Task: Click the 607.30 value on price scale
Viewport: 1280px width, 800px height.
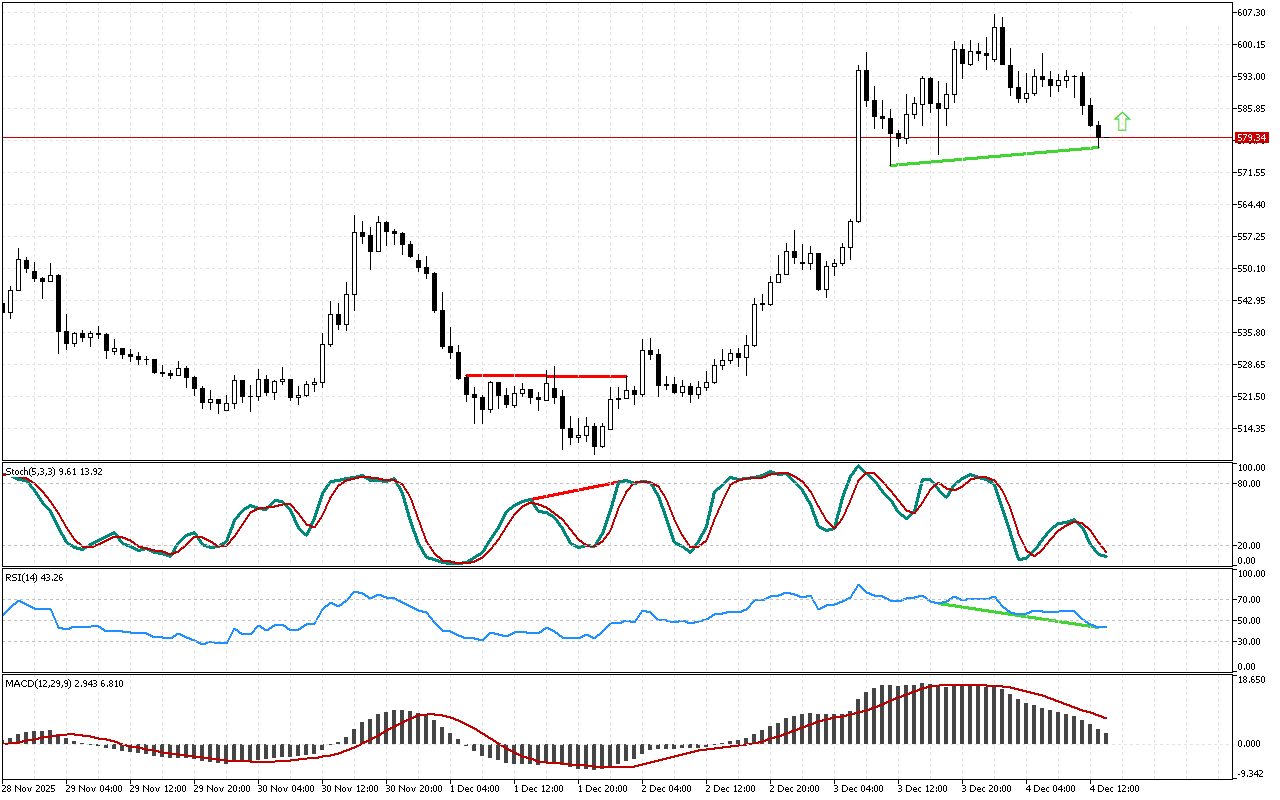Action: pyautogui.click(x=1252, y=12)
